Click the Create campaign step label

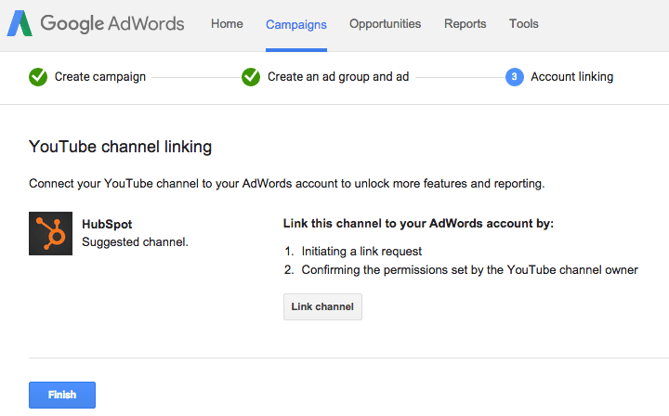[100, 77]
